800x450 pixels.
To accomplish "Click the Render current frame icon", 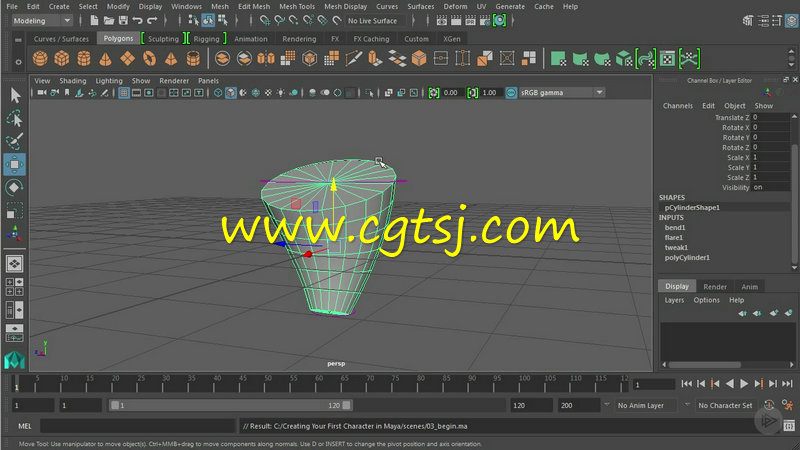I will click(456, 20).
